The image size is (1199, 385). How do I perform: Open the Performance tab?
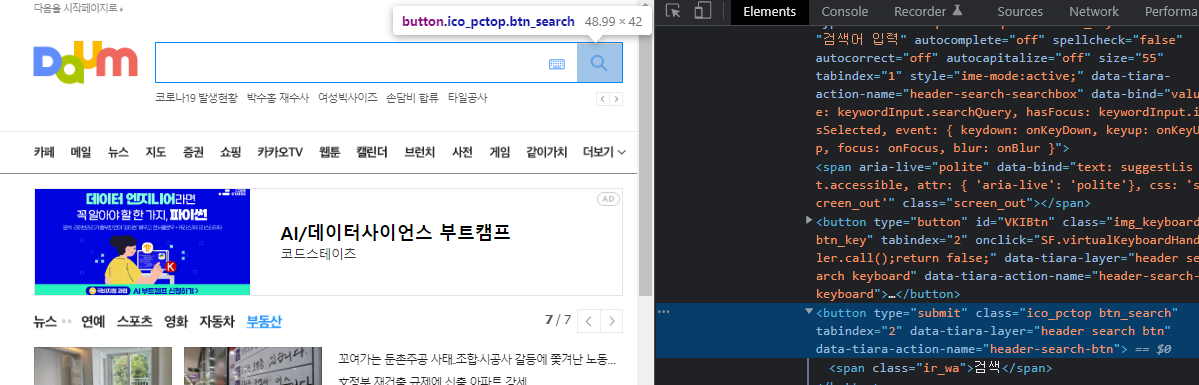click(x=1171, y=11)
